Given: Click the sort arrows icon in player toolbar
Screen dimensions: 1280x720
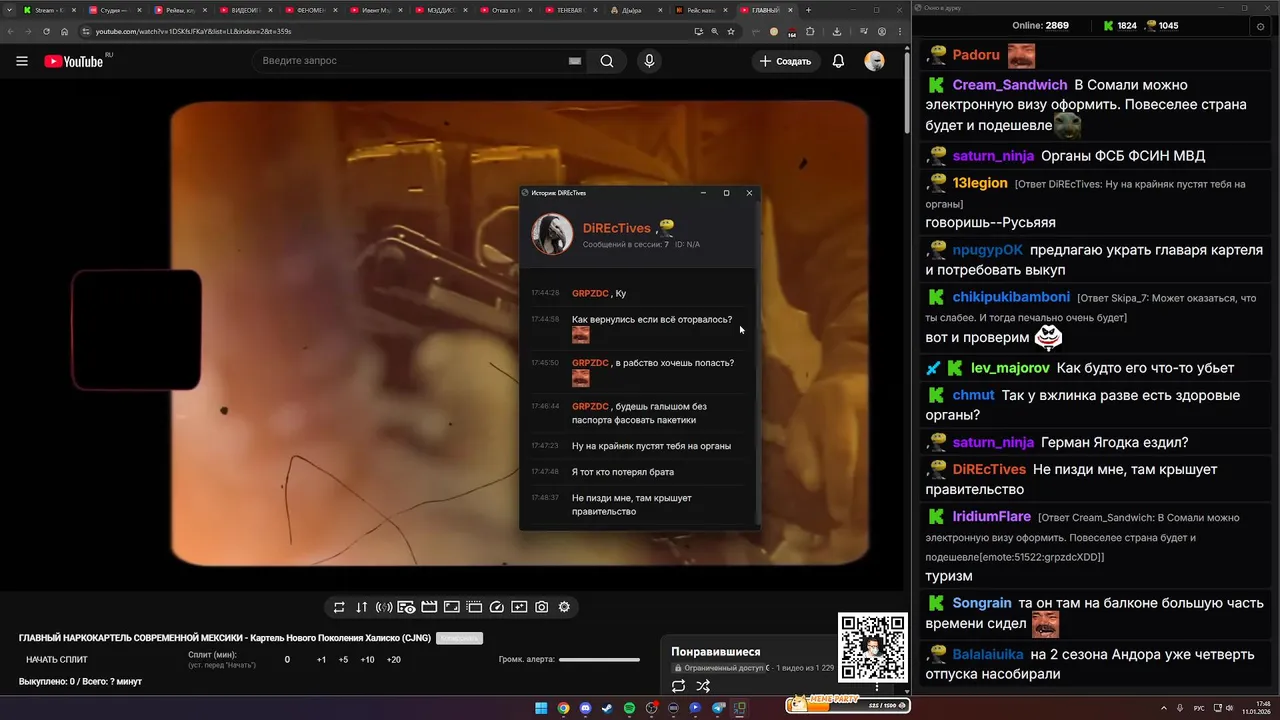Looking at the screenshot, I should coord(361,607).
